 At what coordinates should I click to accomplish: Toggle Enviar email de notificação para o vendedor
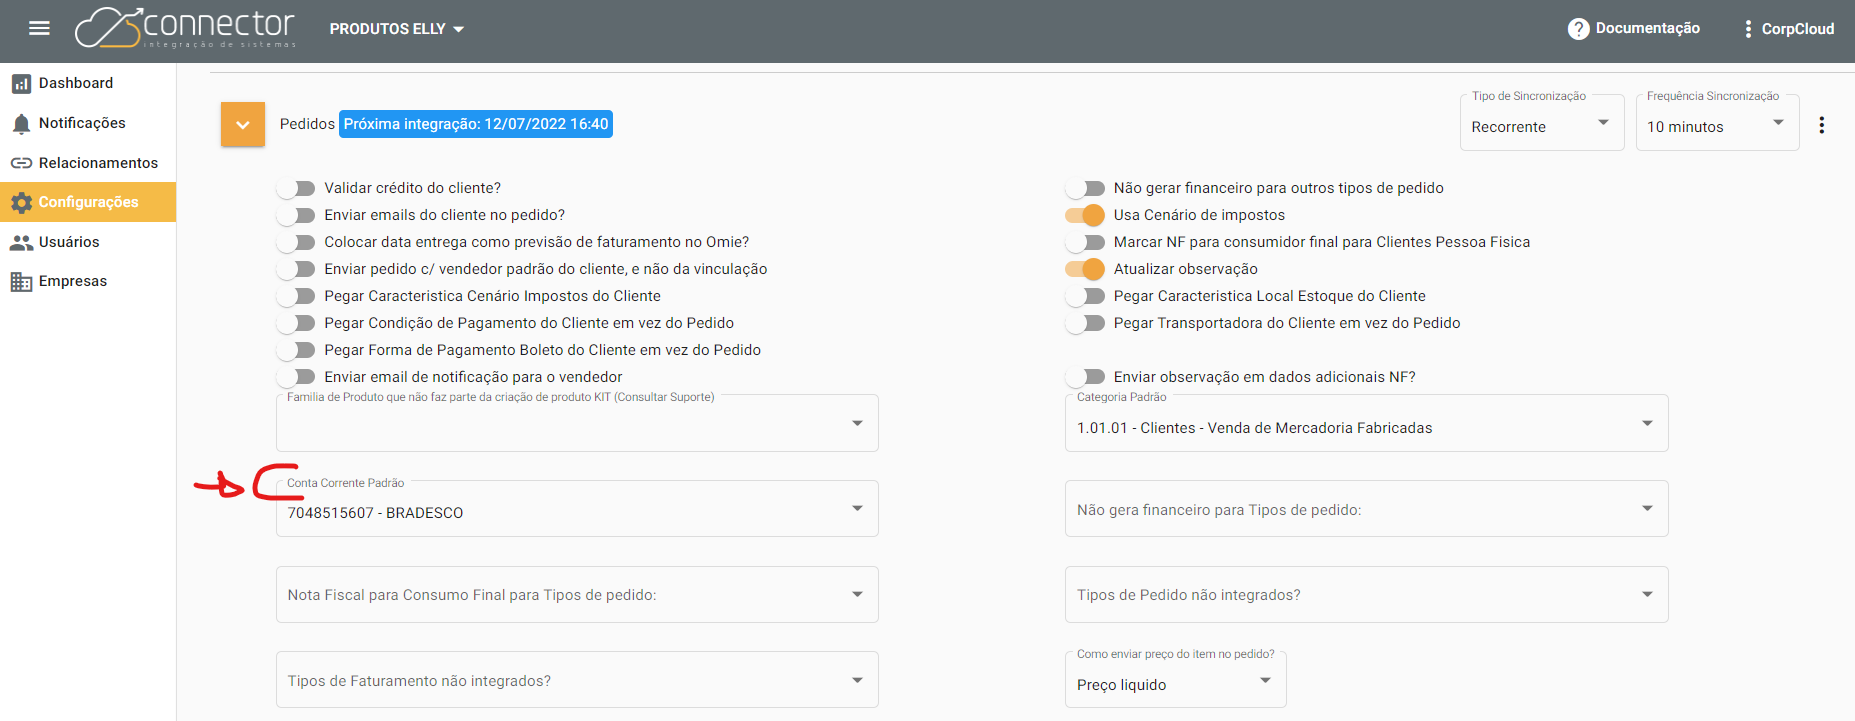pyautogui.click(x=296, y=377)
